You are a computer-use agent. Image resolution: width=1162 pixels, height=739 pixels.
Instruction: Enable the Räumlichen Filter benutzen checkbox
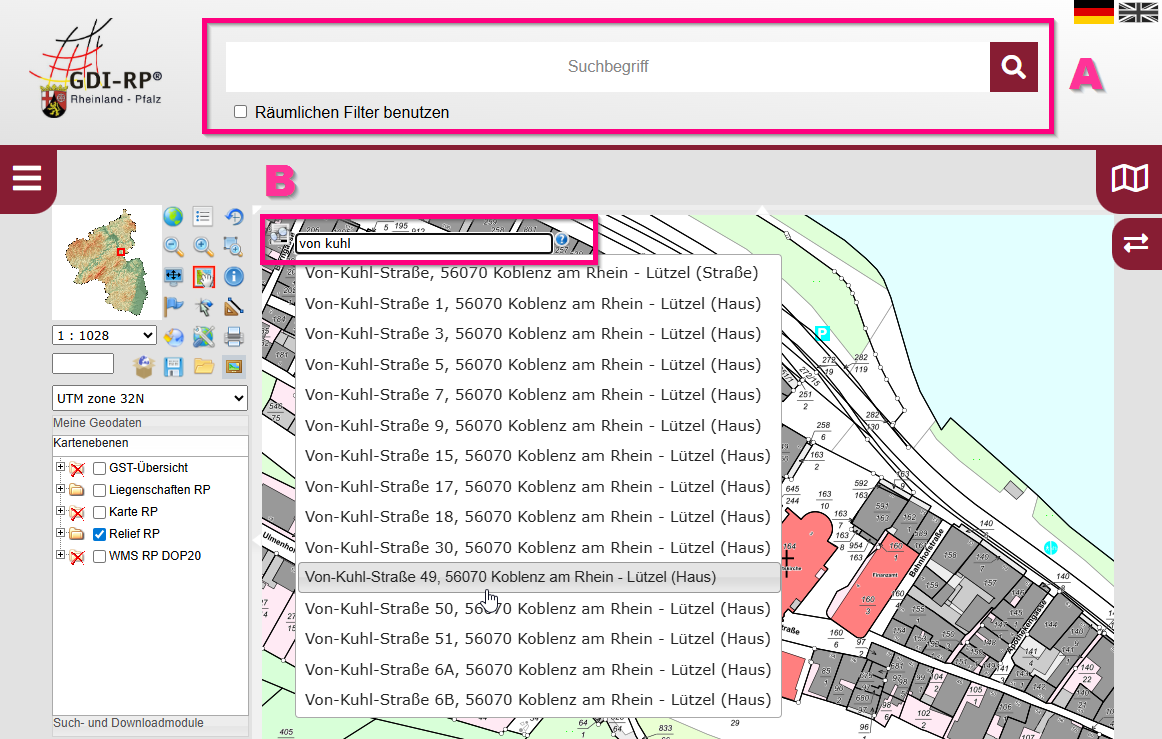(x=240, y=112)
